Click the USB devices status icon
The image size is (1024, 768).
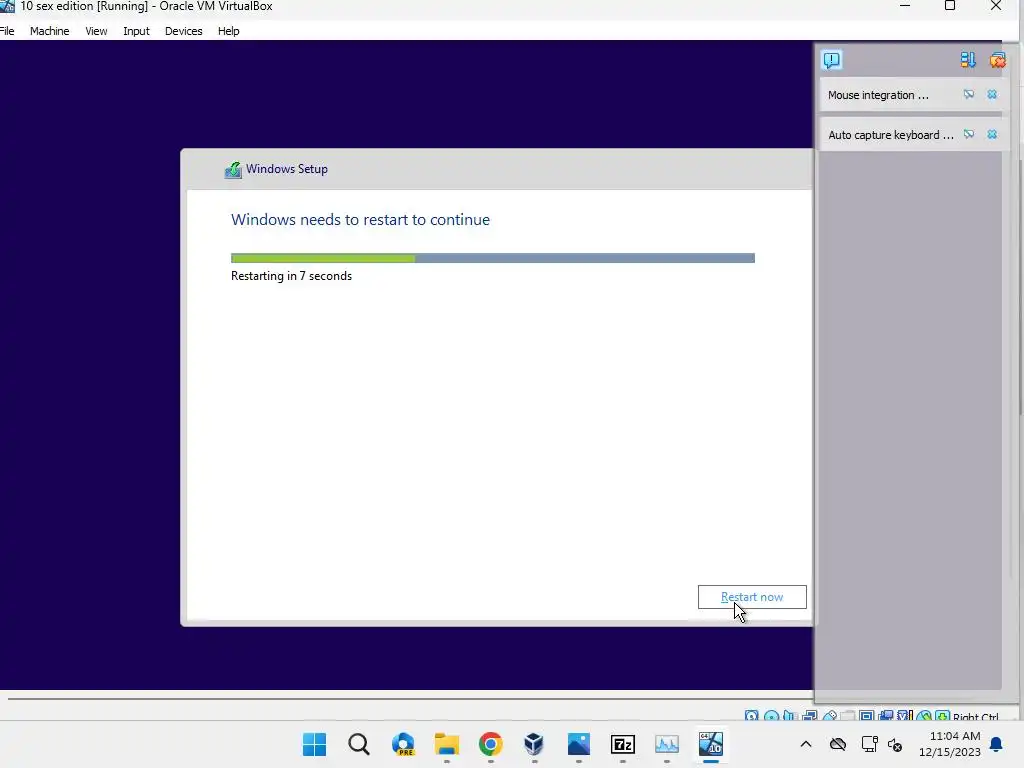pyautogui.click(x=830, y=716)
